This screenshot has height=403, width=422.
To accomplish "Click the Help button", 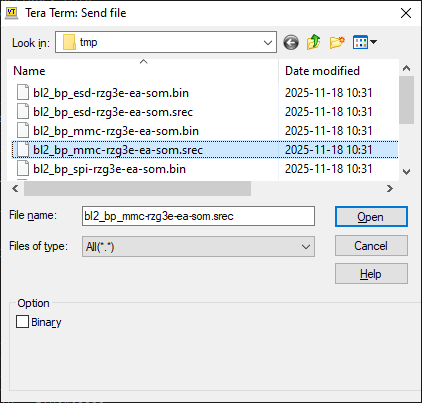I will [x=371, y=274].
